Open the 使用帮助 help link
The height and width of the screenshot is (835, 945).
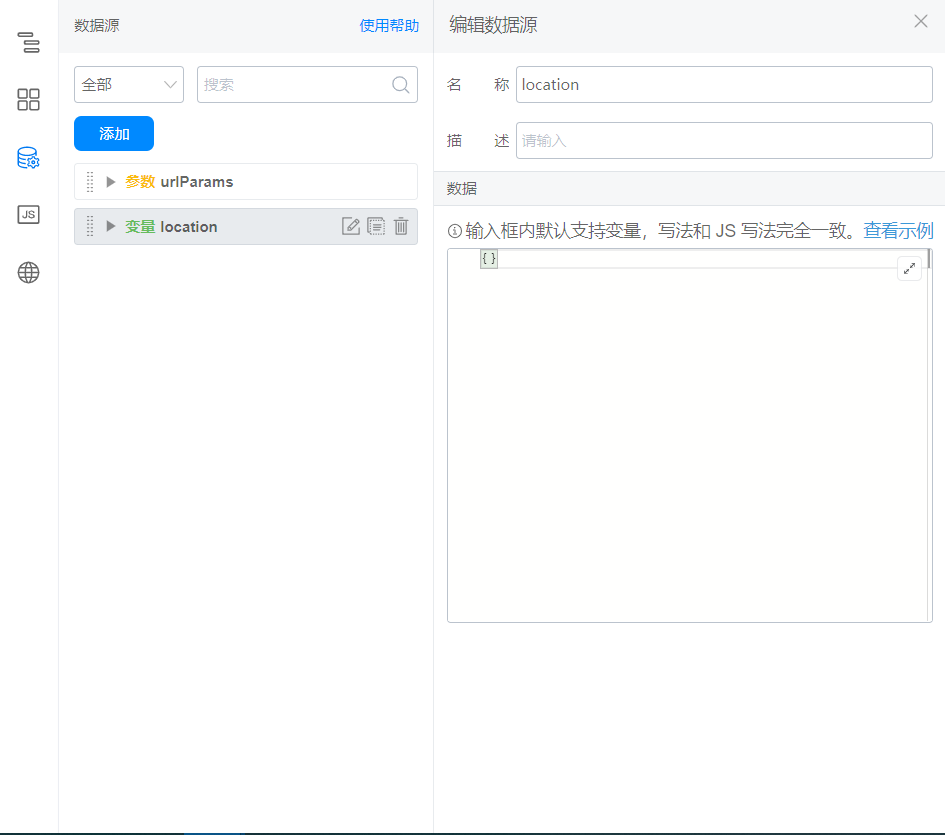click(x=389, y=26)
